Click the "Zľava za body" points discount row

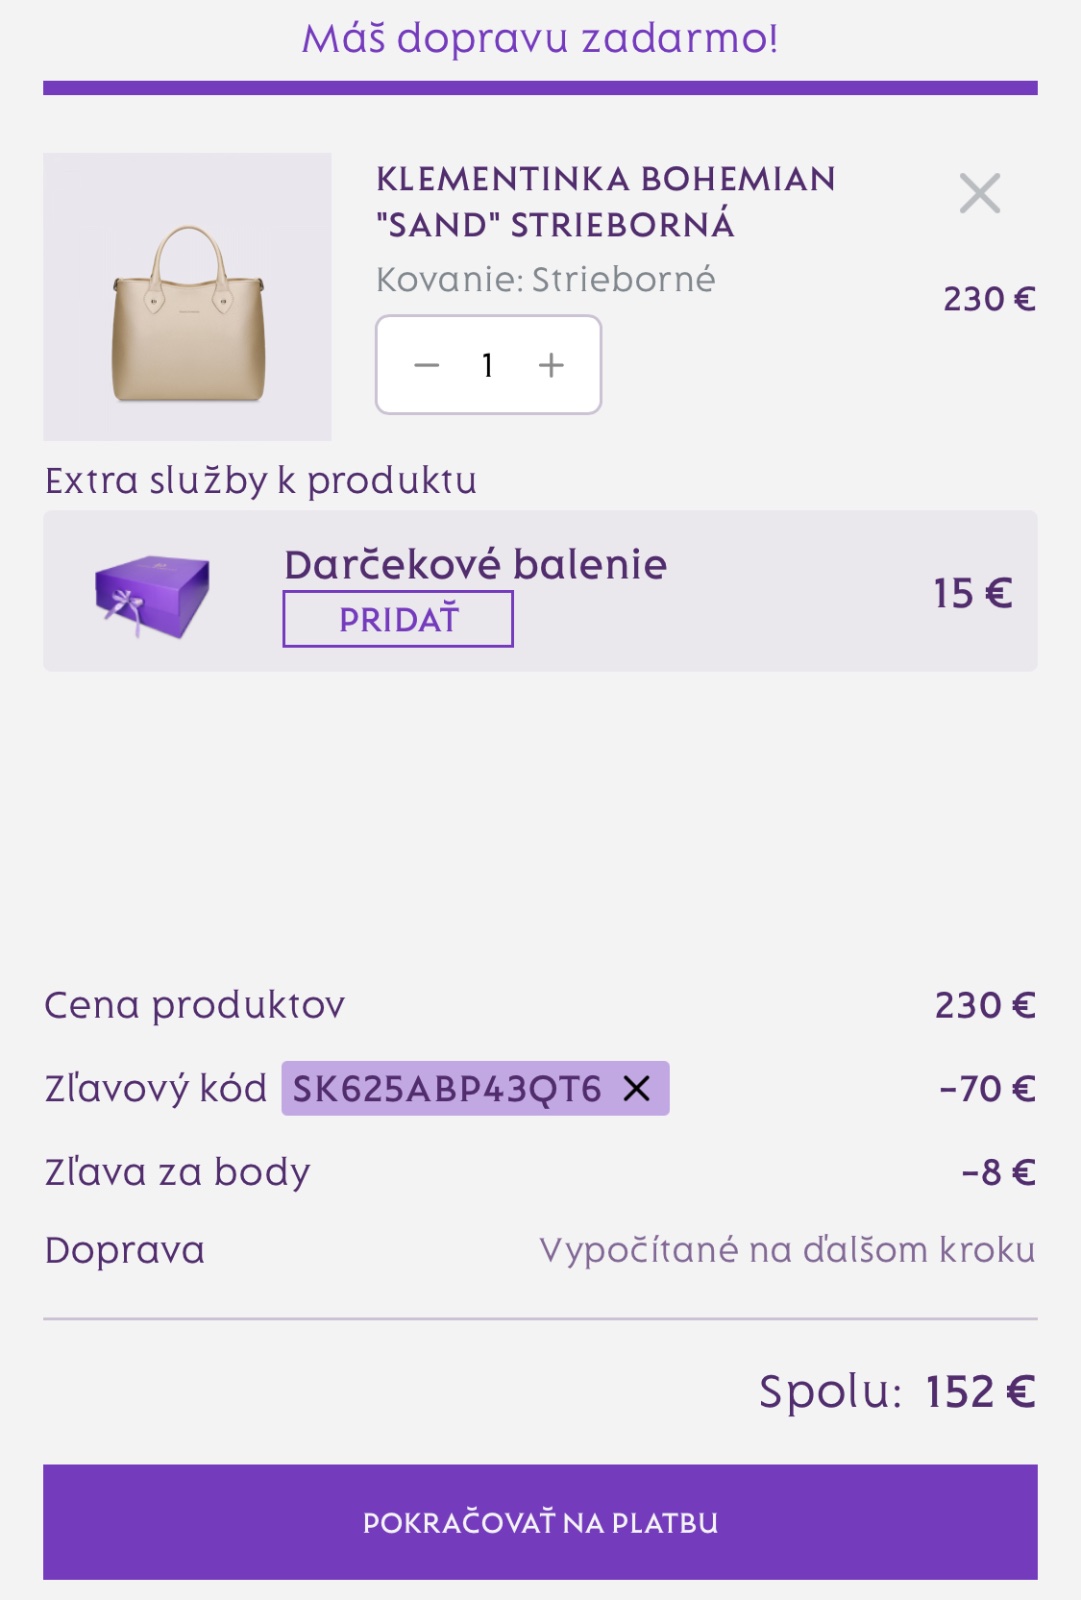178,1172
